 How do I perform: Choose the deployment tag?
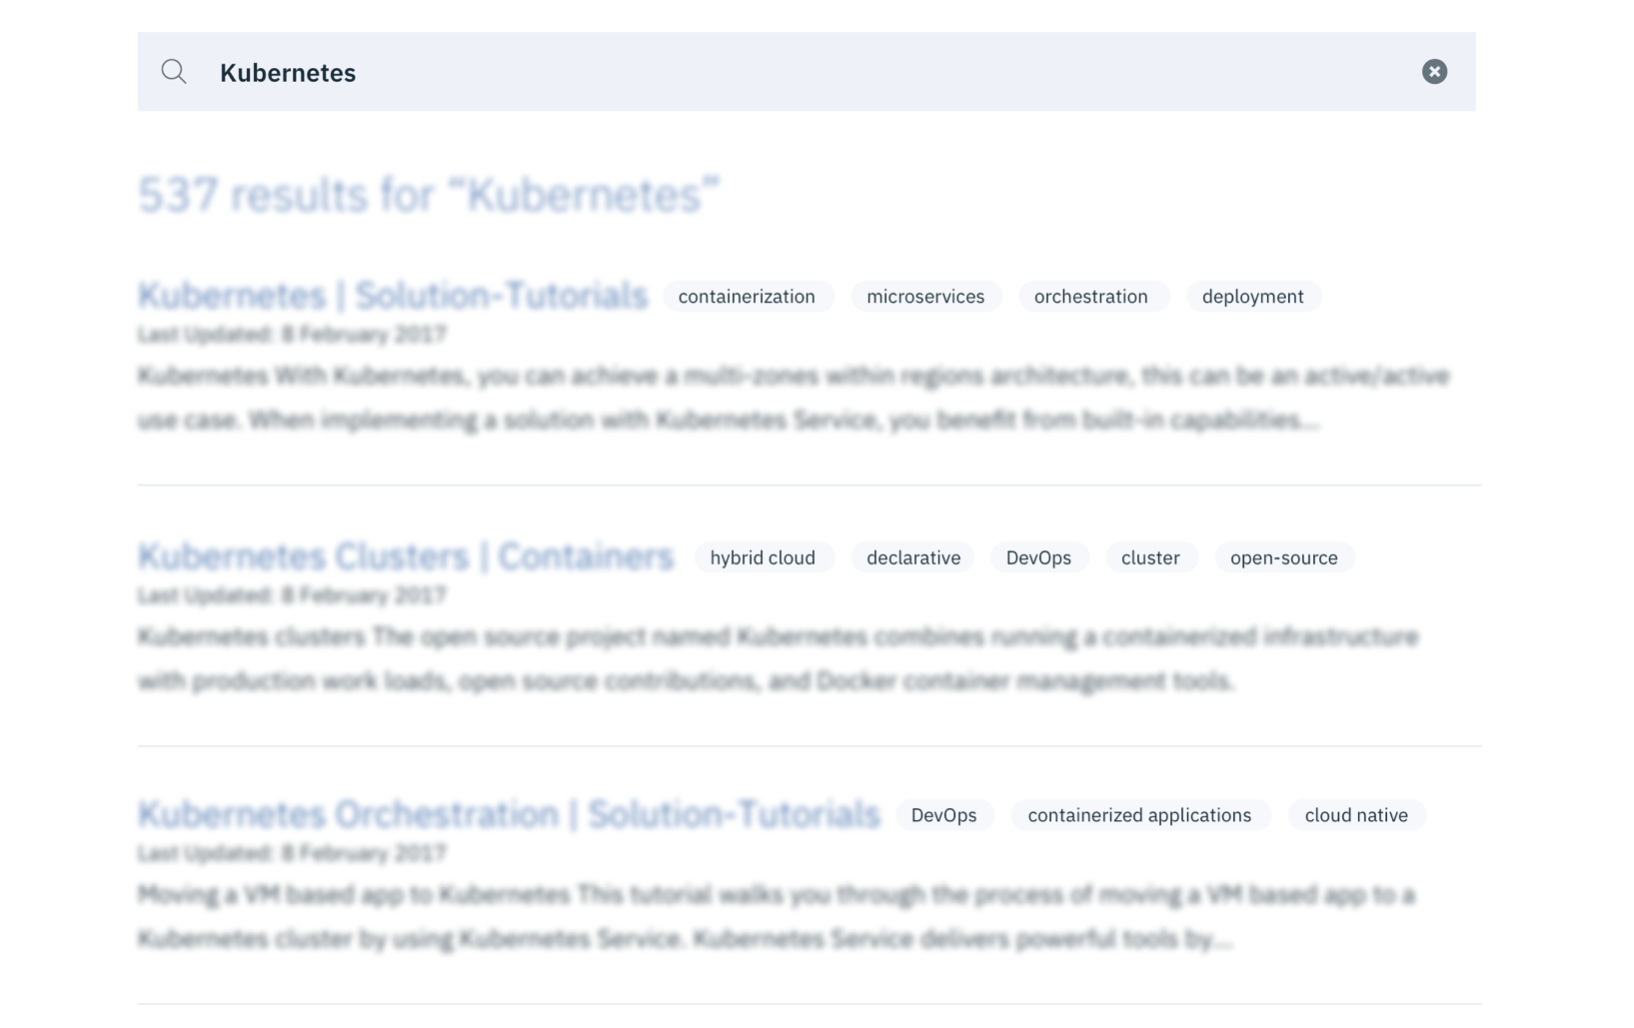(1252, 297)
